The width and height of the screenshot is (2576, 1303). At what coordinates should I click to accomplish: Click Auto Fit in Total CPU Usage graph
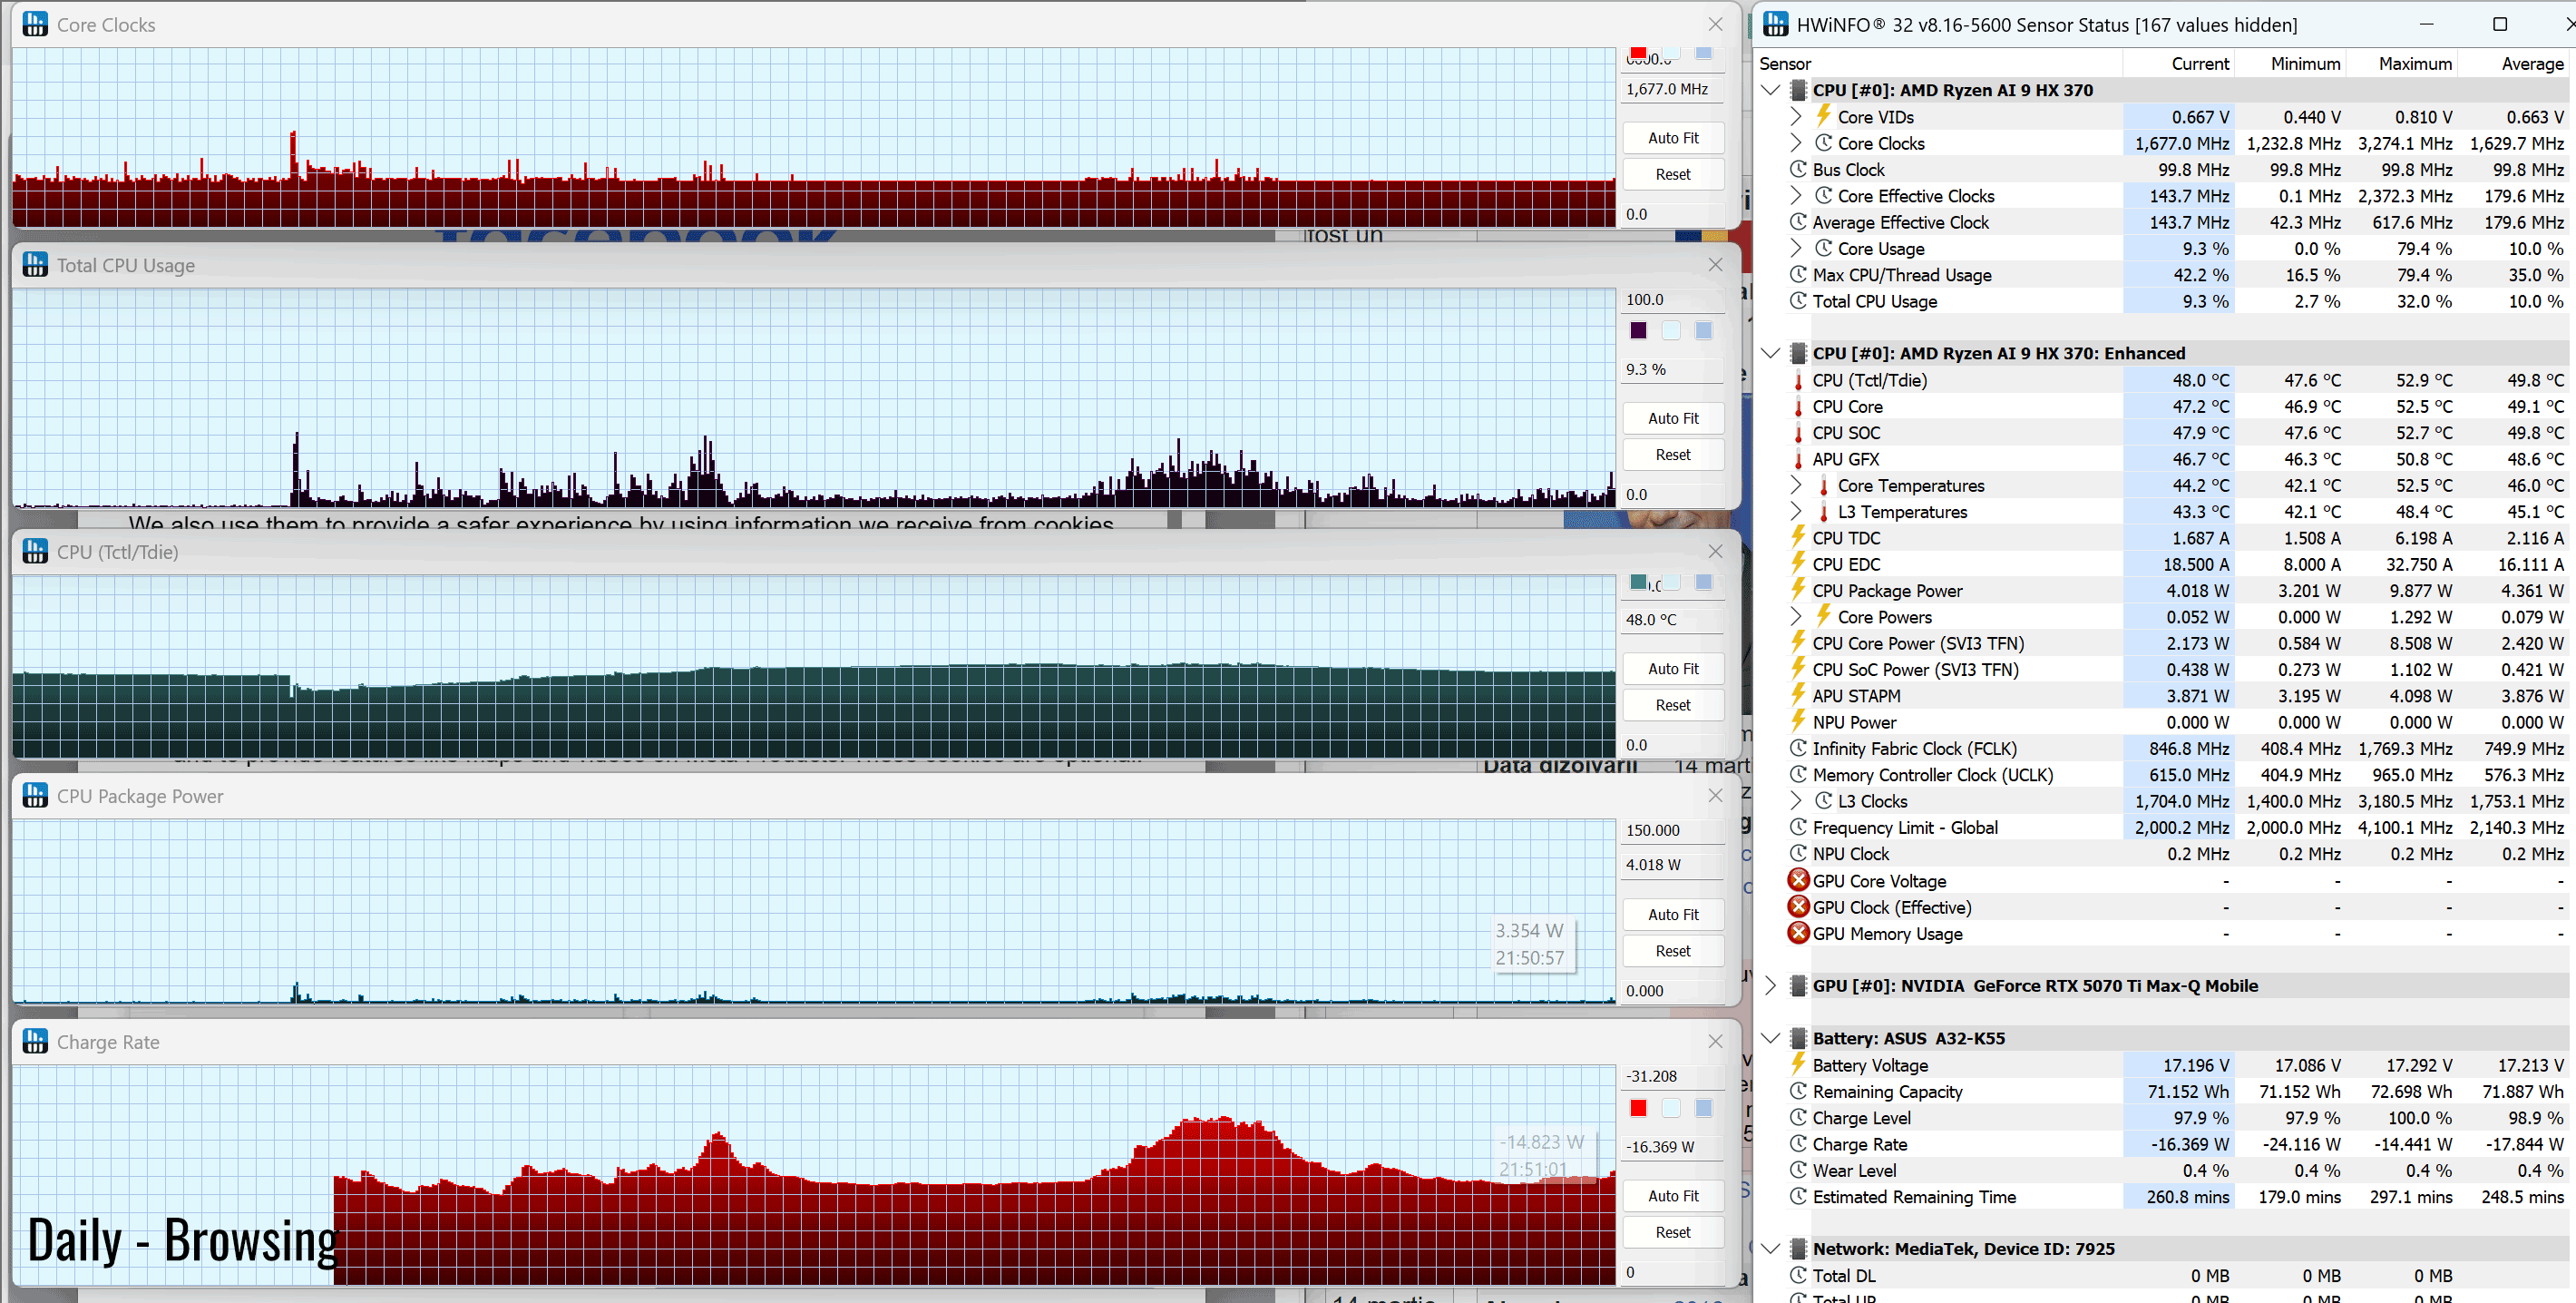[1672, 418]
